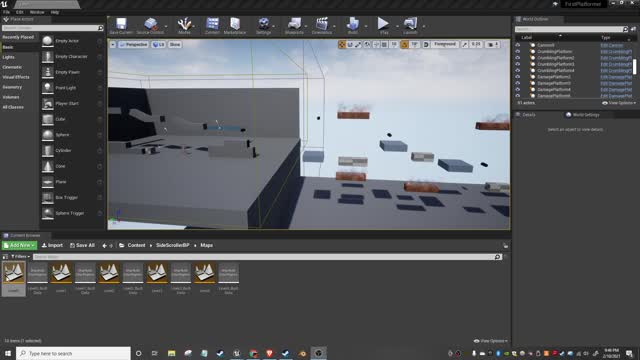Click the Save All button

[82, 245]
